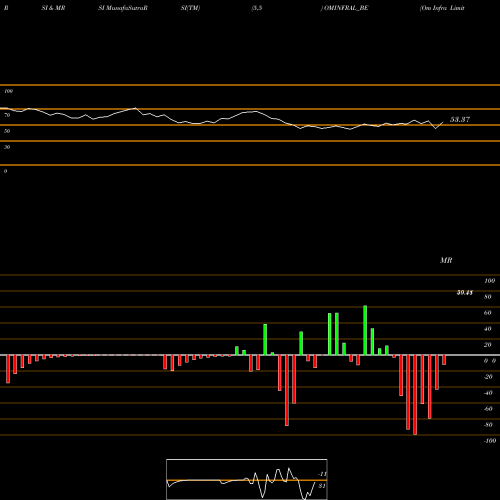The image size is (500, 500).
Task: Click the RSI axis label '30'
Action: pyautogui.click(x=7, y=147)
